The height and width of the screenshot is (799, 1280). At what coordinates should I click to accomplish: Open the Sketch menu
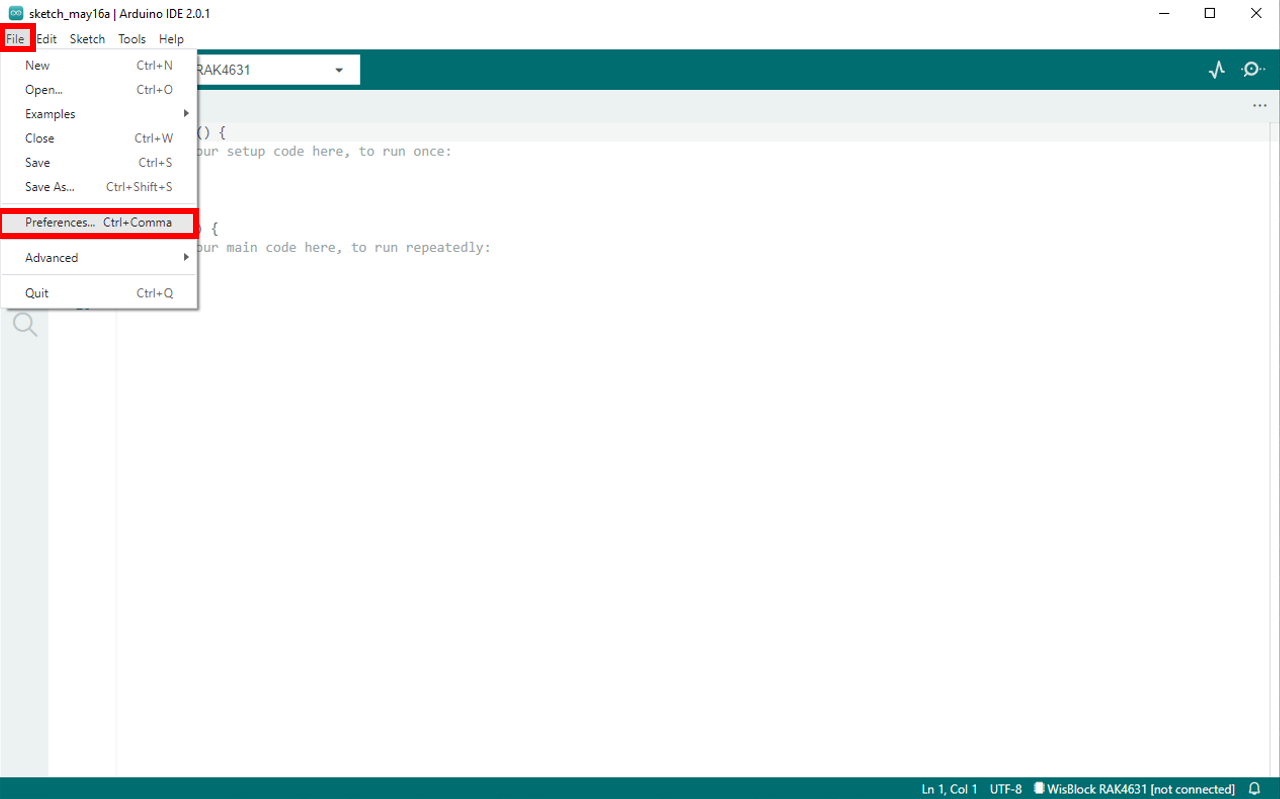pyautogui.click(x=87, y=39)
